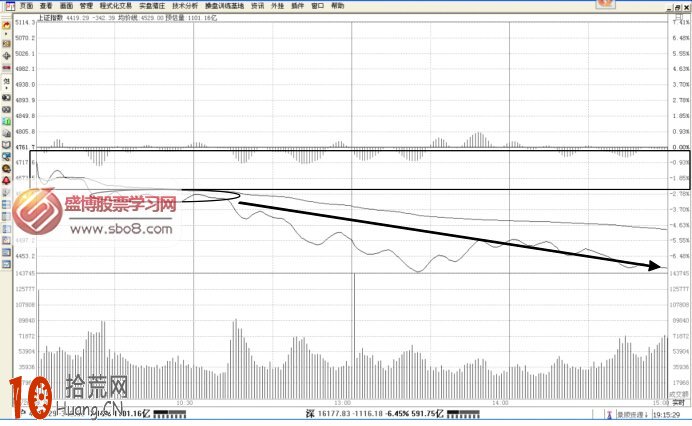Open the 管理 menu

click(86, 6)
